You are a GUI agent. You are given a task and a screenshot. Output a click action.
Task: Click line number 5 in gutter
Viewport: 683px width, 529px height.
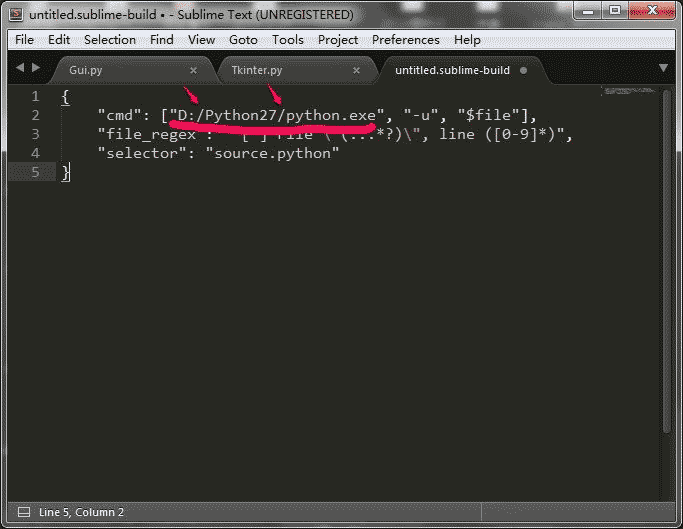(35, 172)
